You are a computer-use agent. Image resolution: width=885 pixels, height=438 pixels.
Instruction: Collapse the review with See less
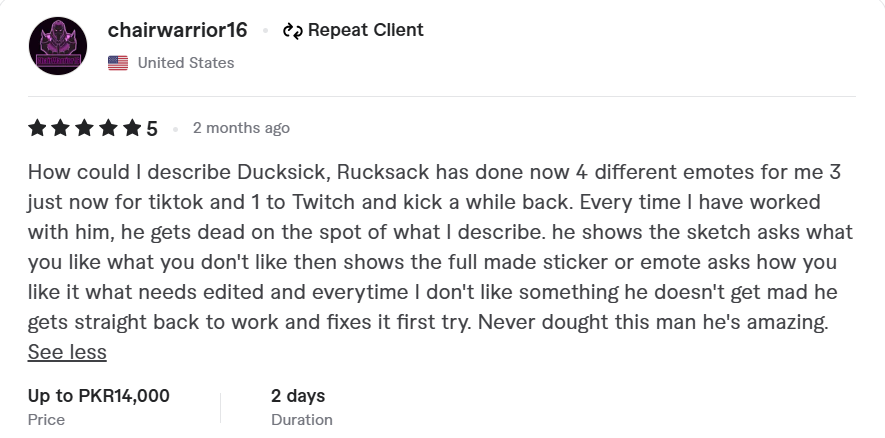pos(67,352)
